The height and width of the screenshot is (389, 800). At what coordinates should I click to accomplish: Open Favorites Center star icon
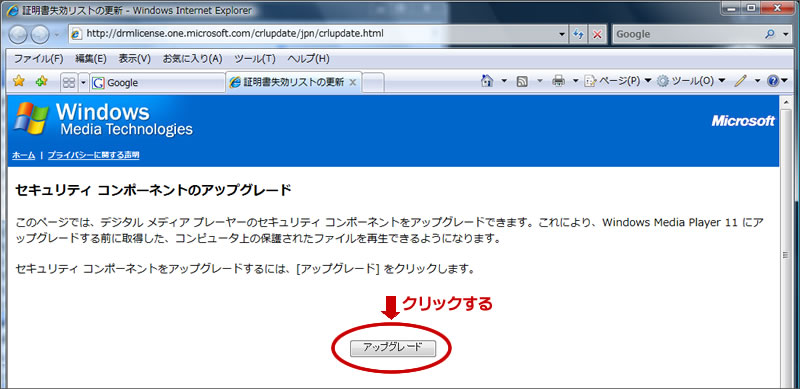tap(18, 81)
